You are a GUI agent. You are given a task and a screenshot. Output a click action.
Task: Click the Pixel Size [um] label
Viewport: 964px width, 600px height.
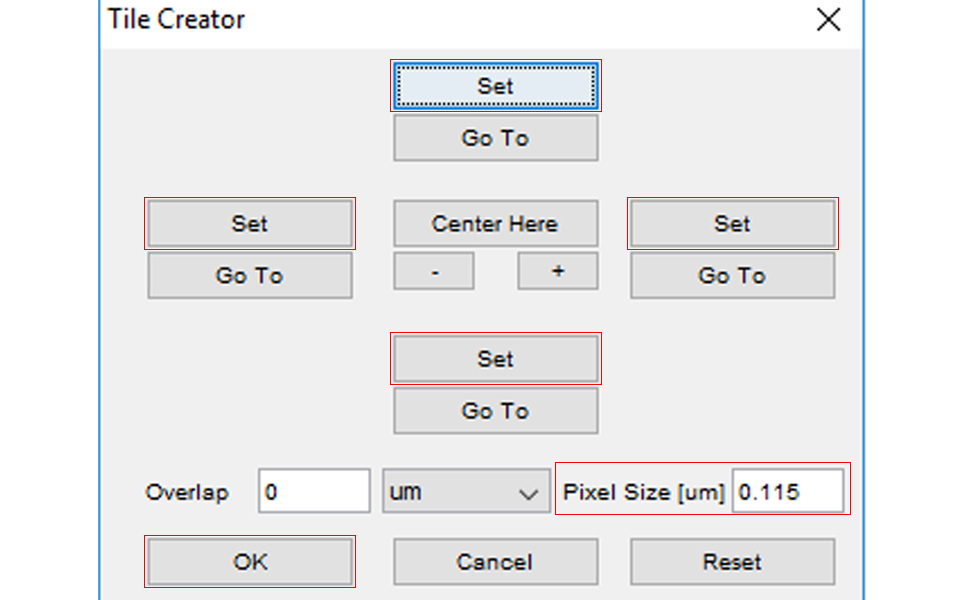(x=643, y=492)
